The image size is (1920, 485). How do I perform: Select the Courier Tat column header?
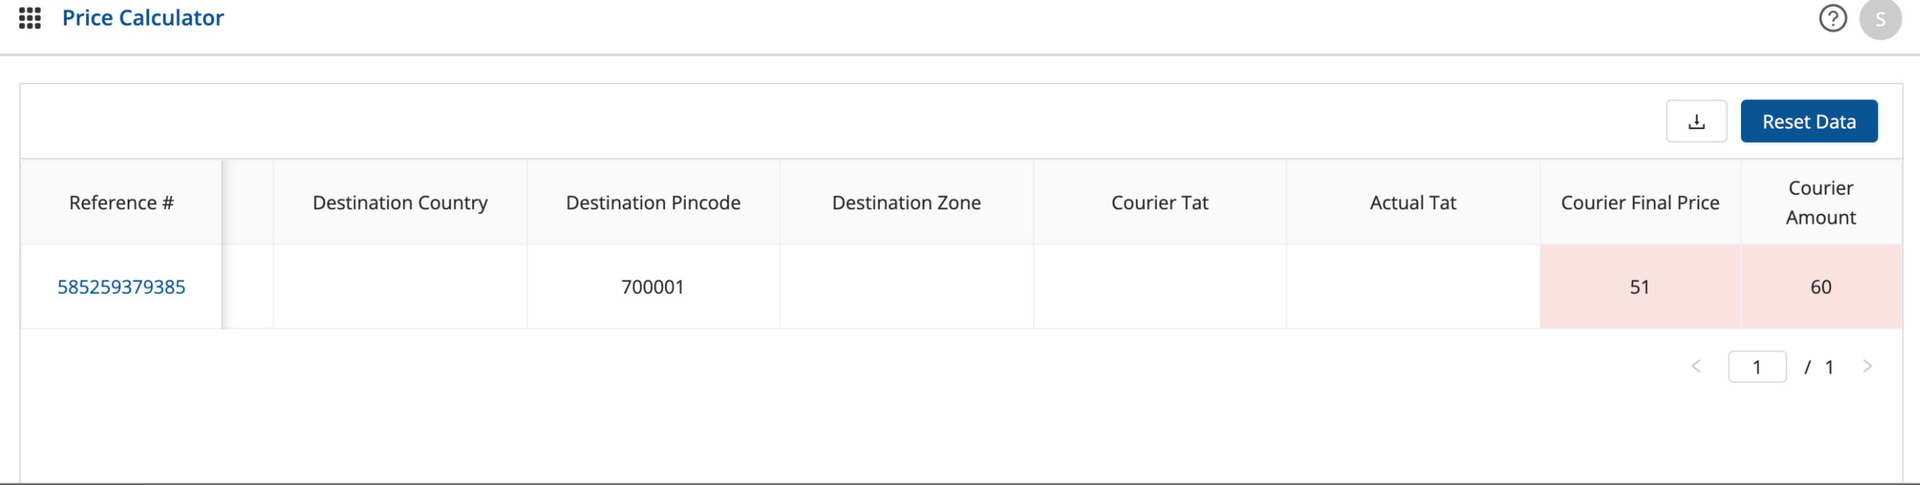pyautogui.click(x=1159, y=203)
